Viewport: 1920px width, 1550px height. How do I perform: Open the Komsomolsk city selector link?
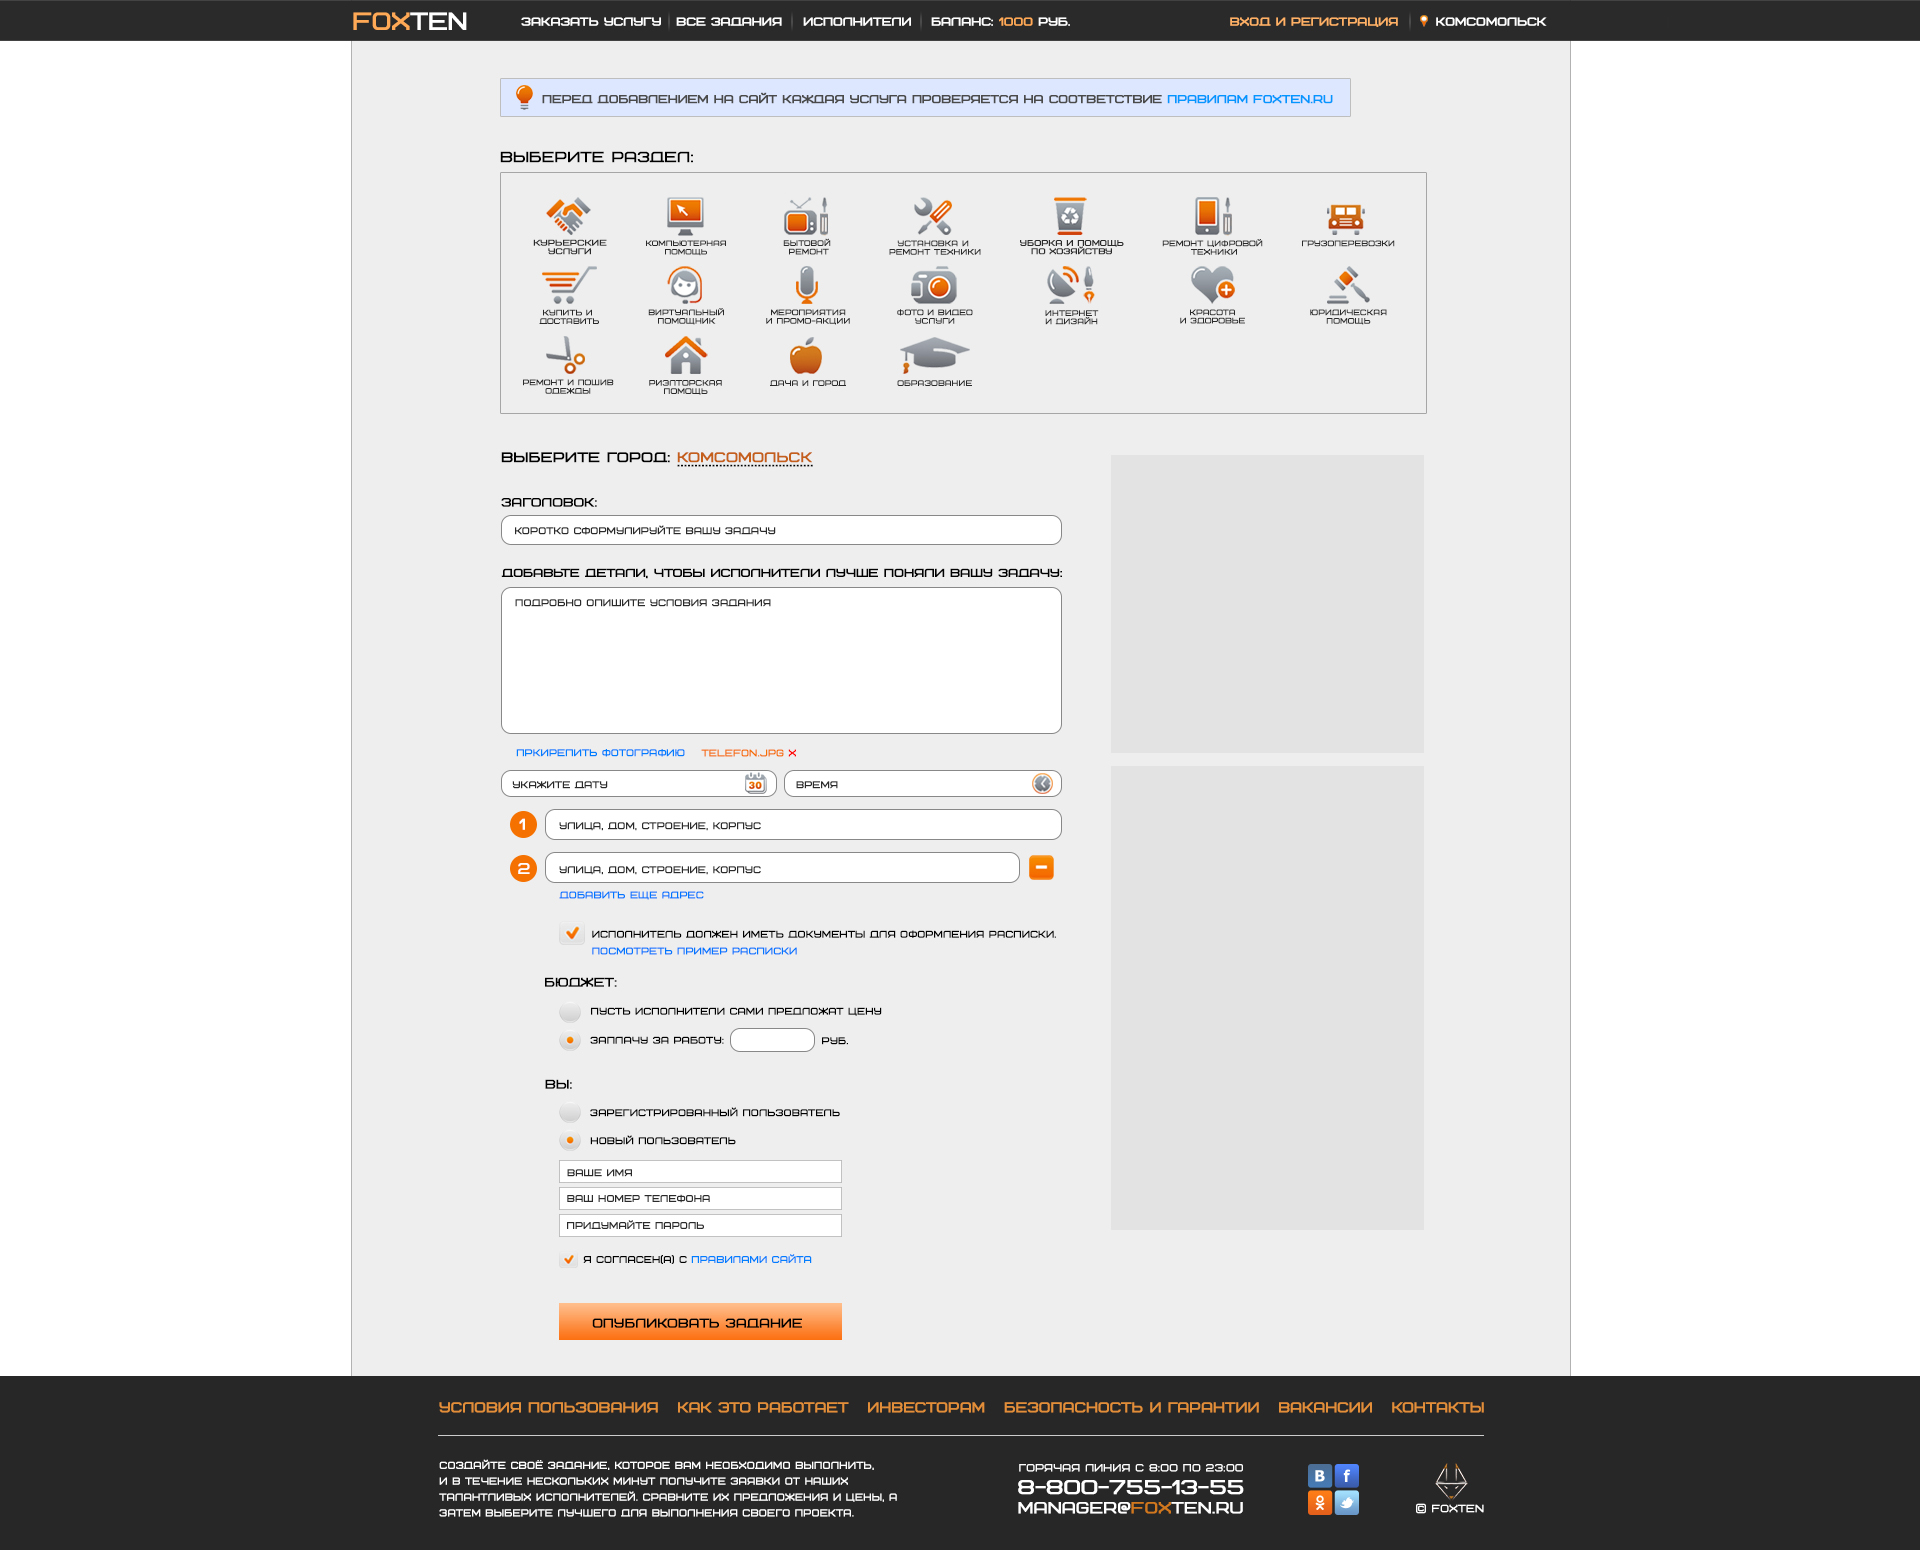[744, 458]
